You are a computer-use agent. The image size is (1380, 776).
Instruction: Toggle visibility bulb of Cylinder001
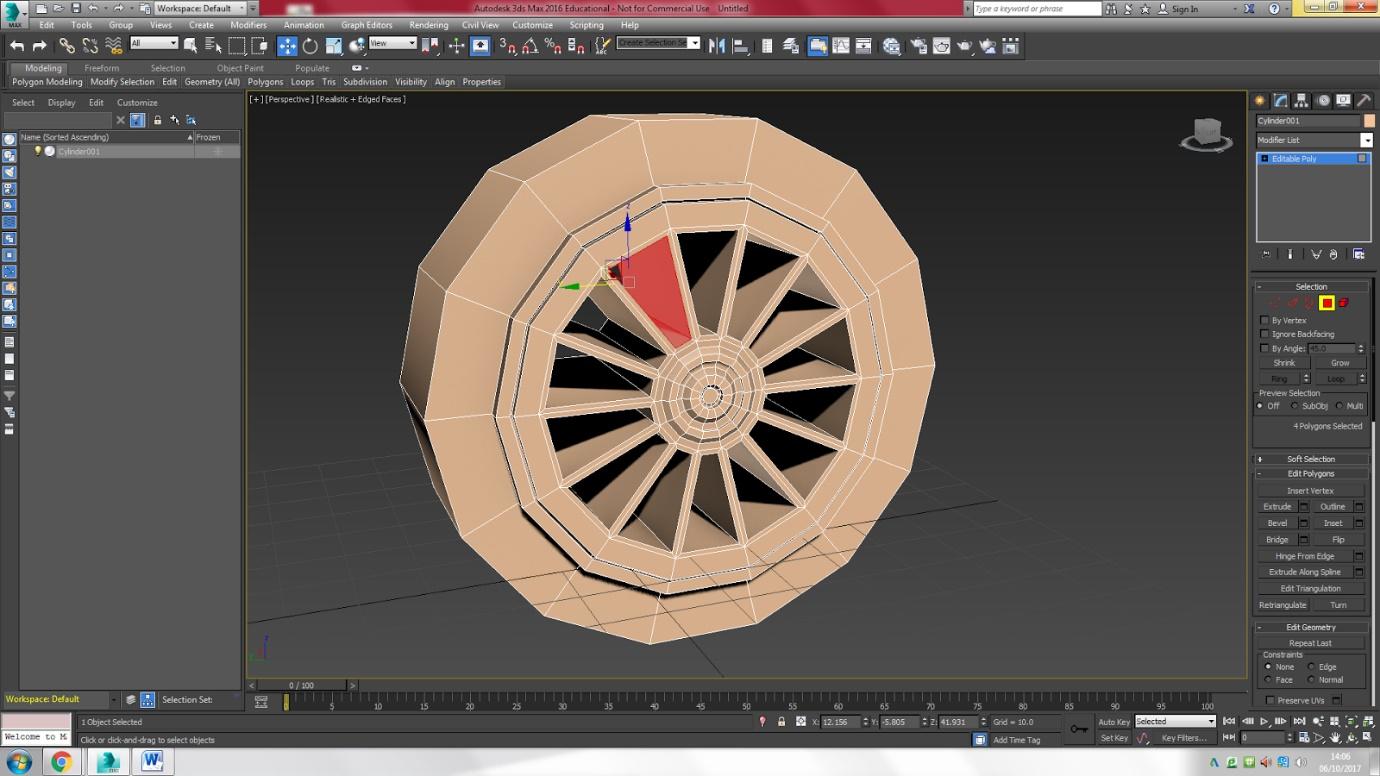38,151
